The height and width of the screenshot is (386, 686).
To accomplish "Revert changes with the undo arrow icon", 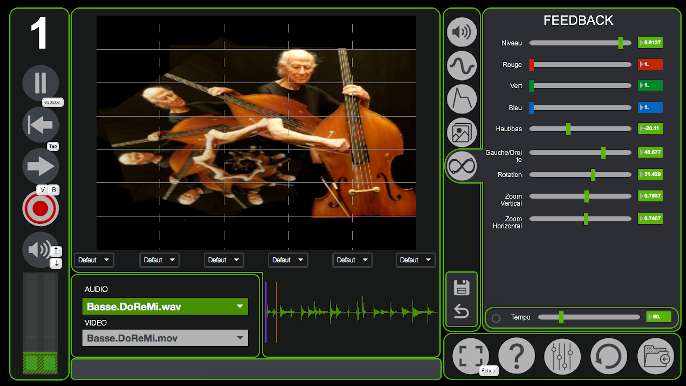I will pos(461,311).
